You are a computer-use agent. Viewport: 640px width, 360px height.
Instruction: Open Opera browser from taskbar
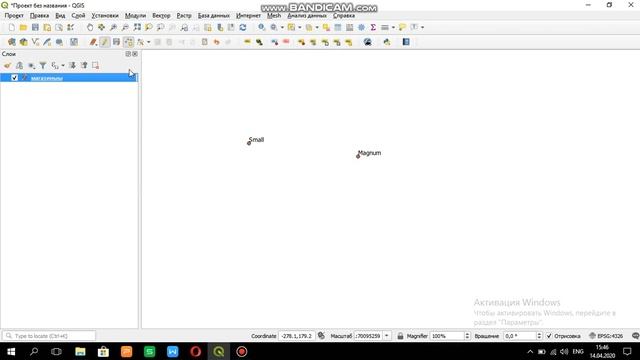(196, 351)
